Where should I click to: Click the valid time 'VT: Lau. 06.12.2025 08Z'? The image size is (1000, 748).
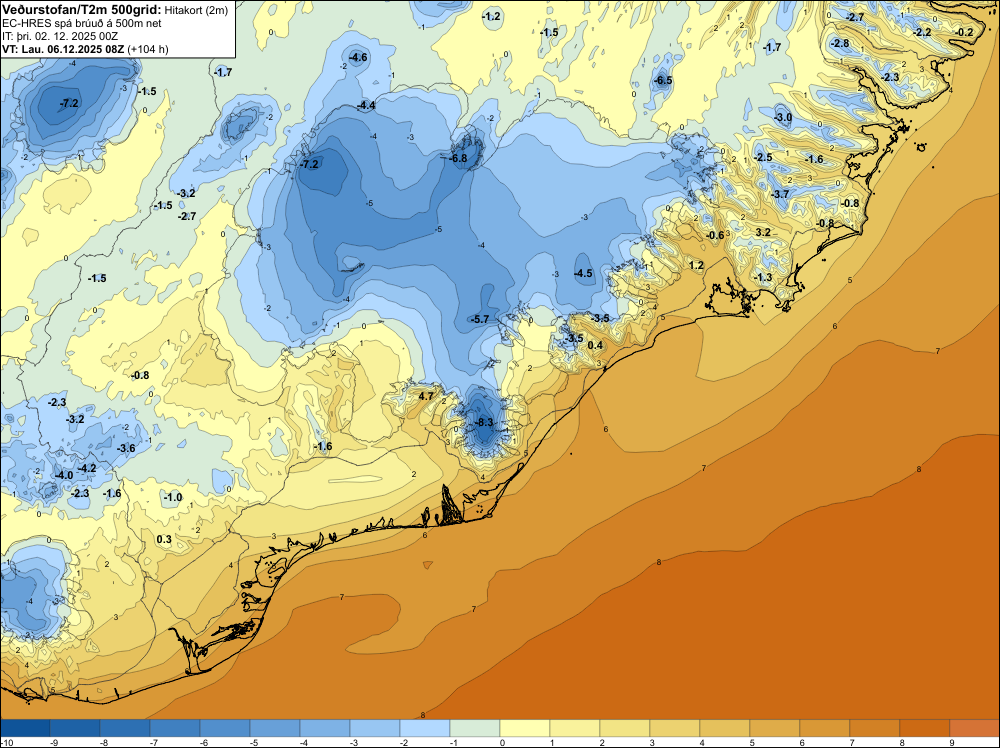click(x=63, y=49)
